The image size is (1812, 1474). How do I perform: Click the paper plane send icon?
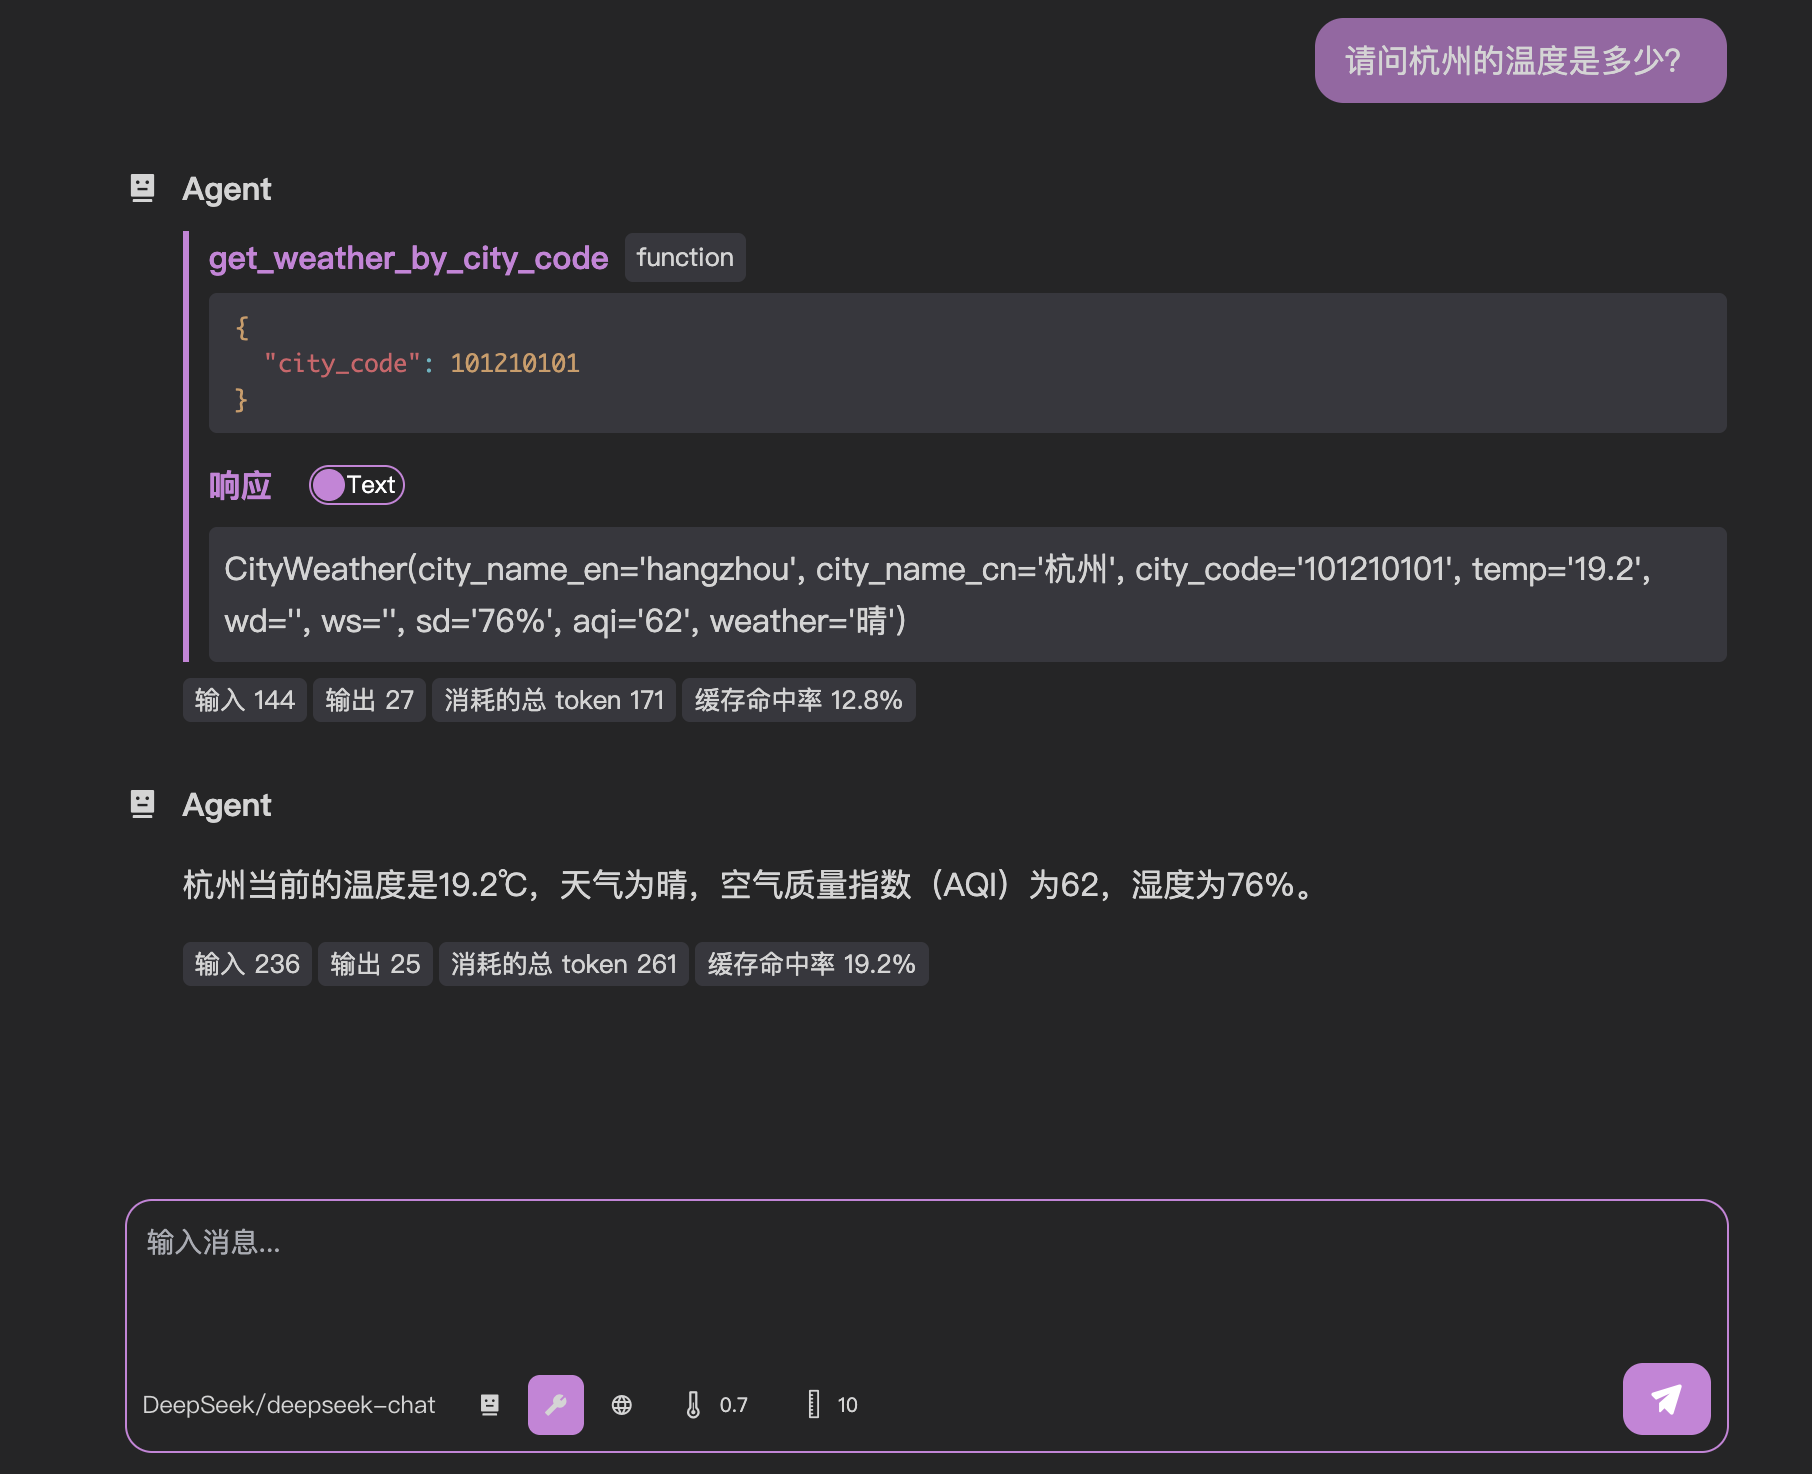click(1665, 1399)
